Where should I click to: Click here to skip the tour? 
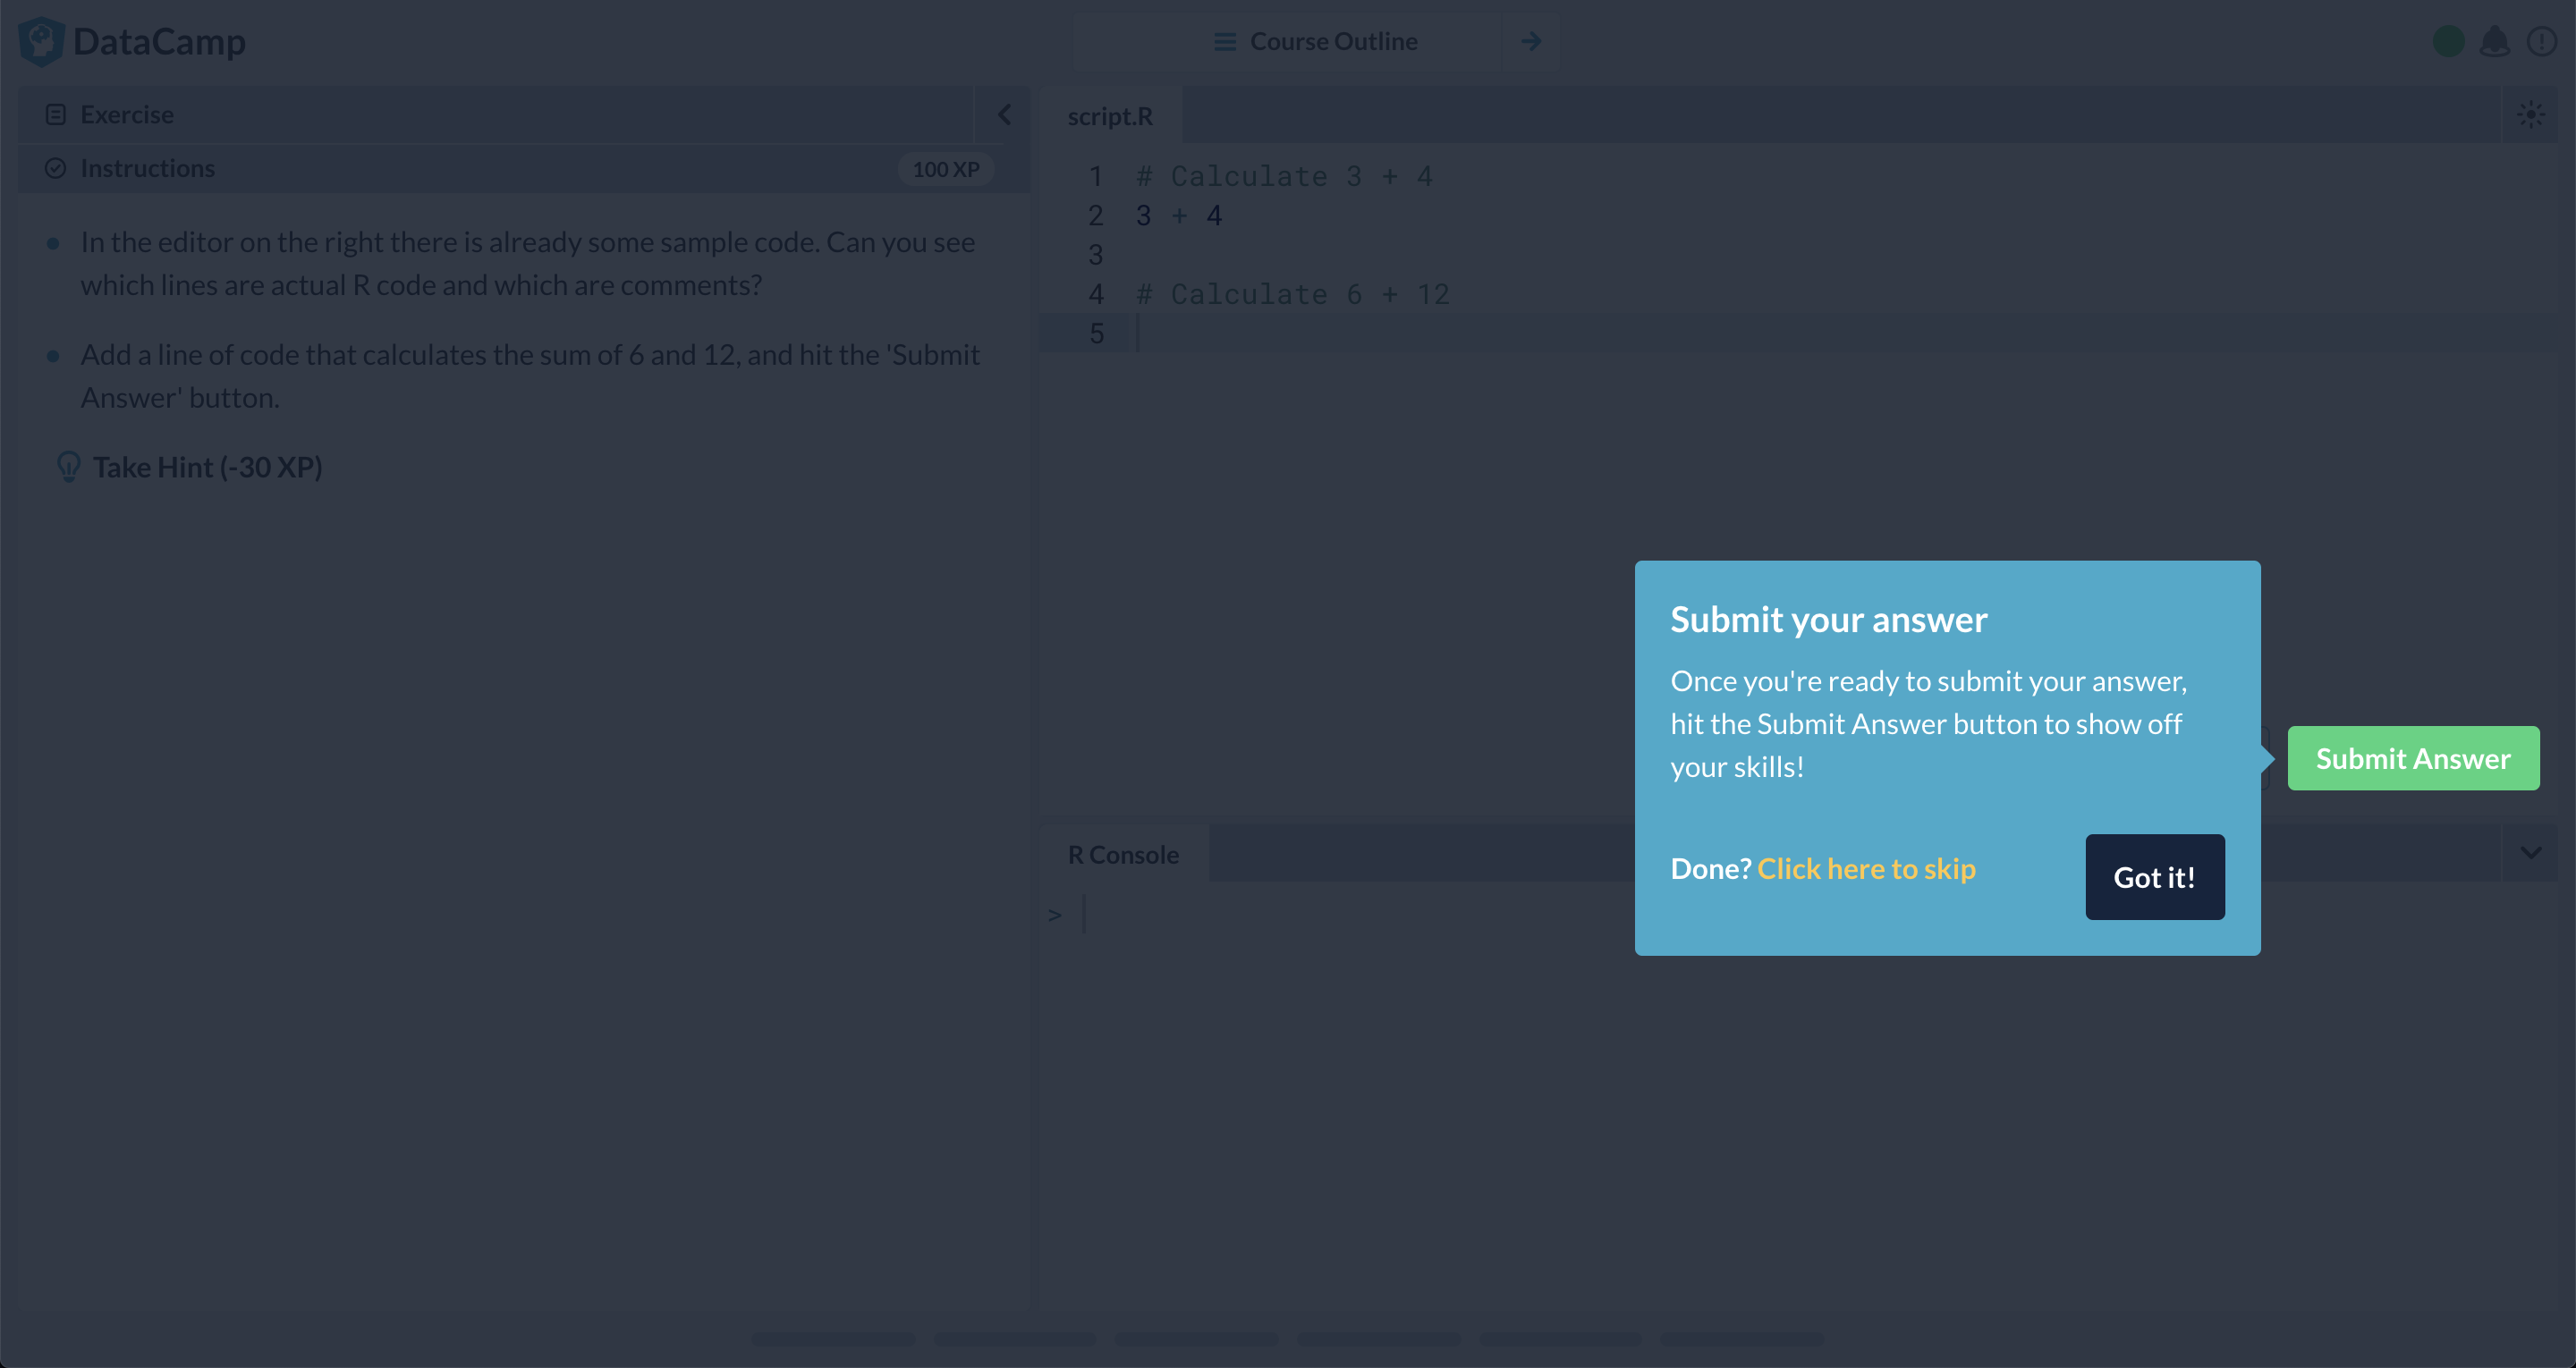point(1866,868)
